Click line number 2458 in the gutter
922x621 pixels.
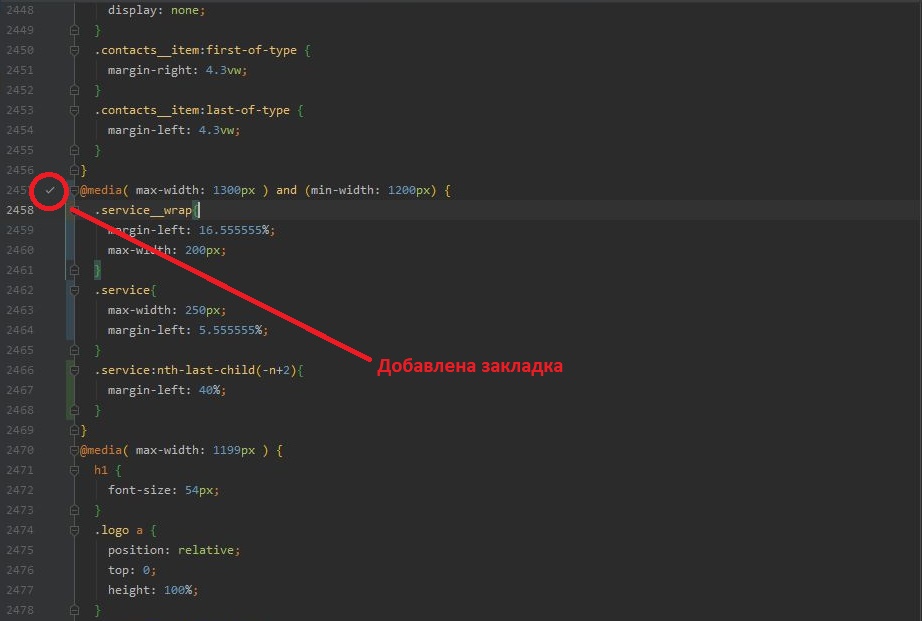(20, 210)
